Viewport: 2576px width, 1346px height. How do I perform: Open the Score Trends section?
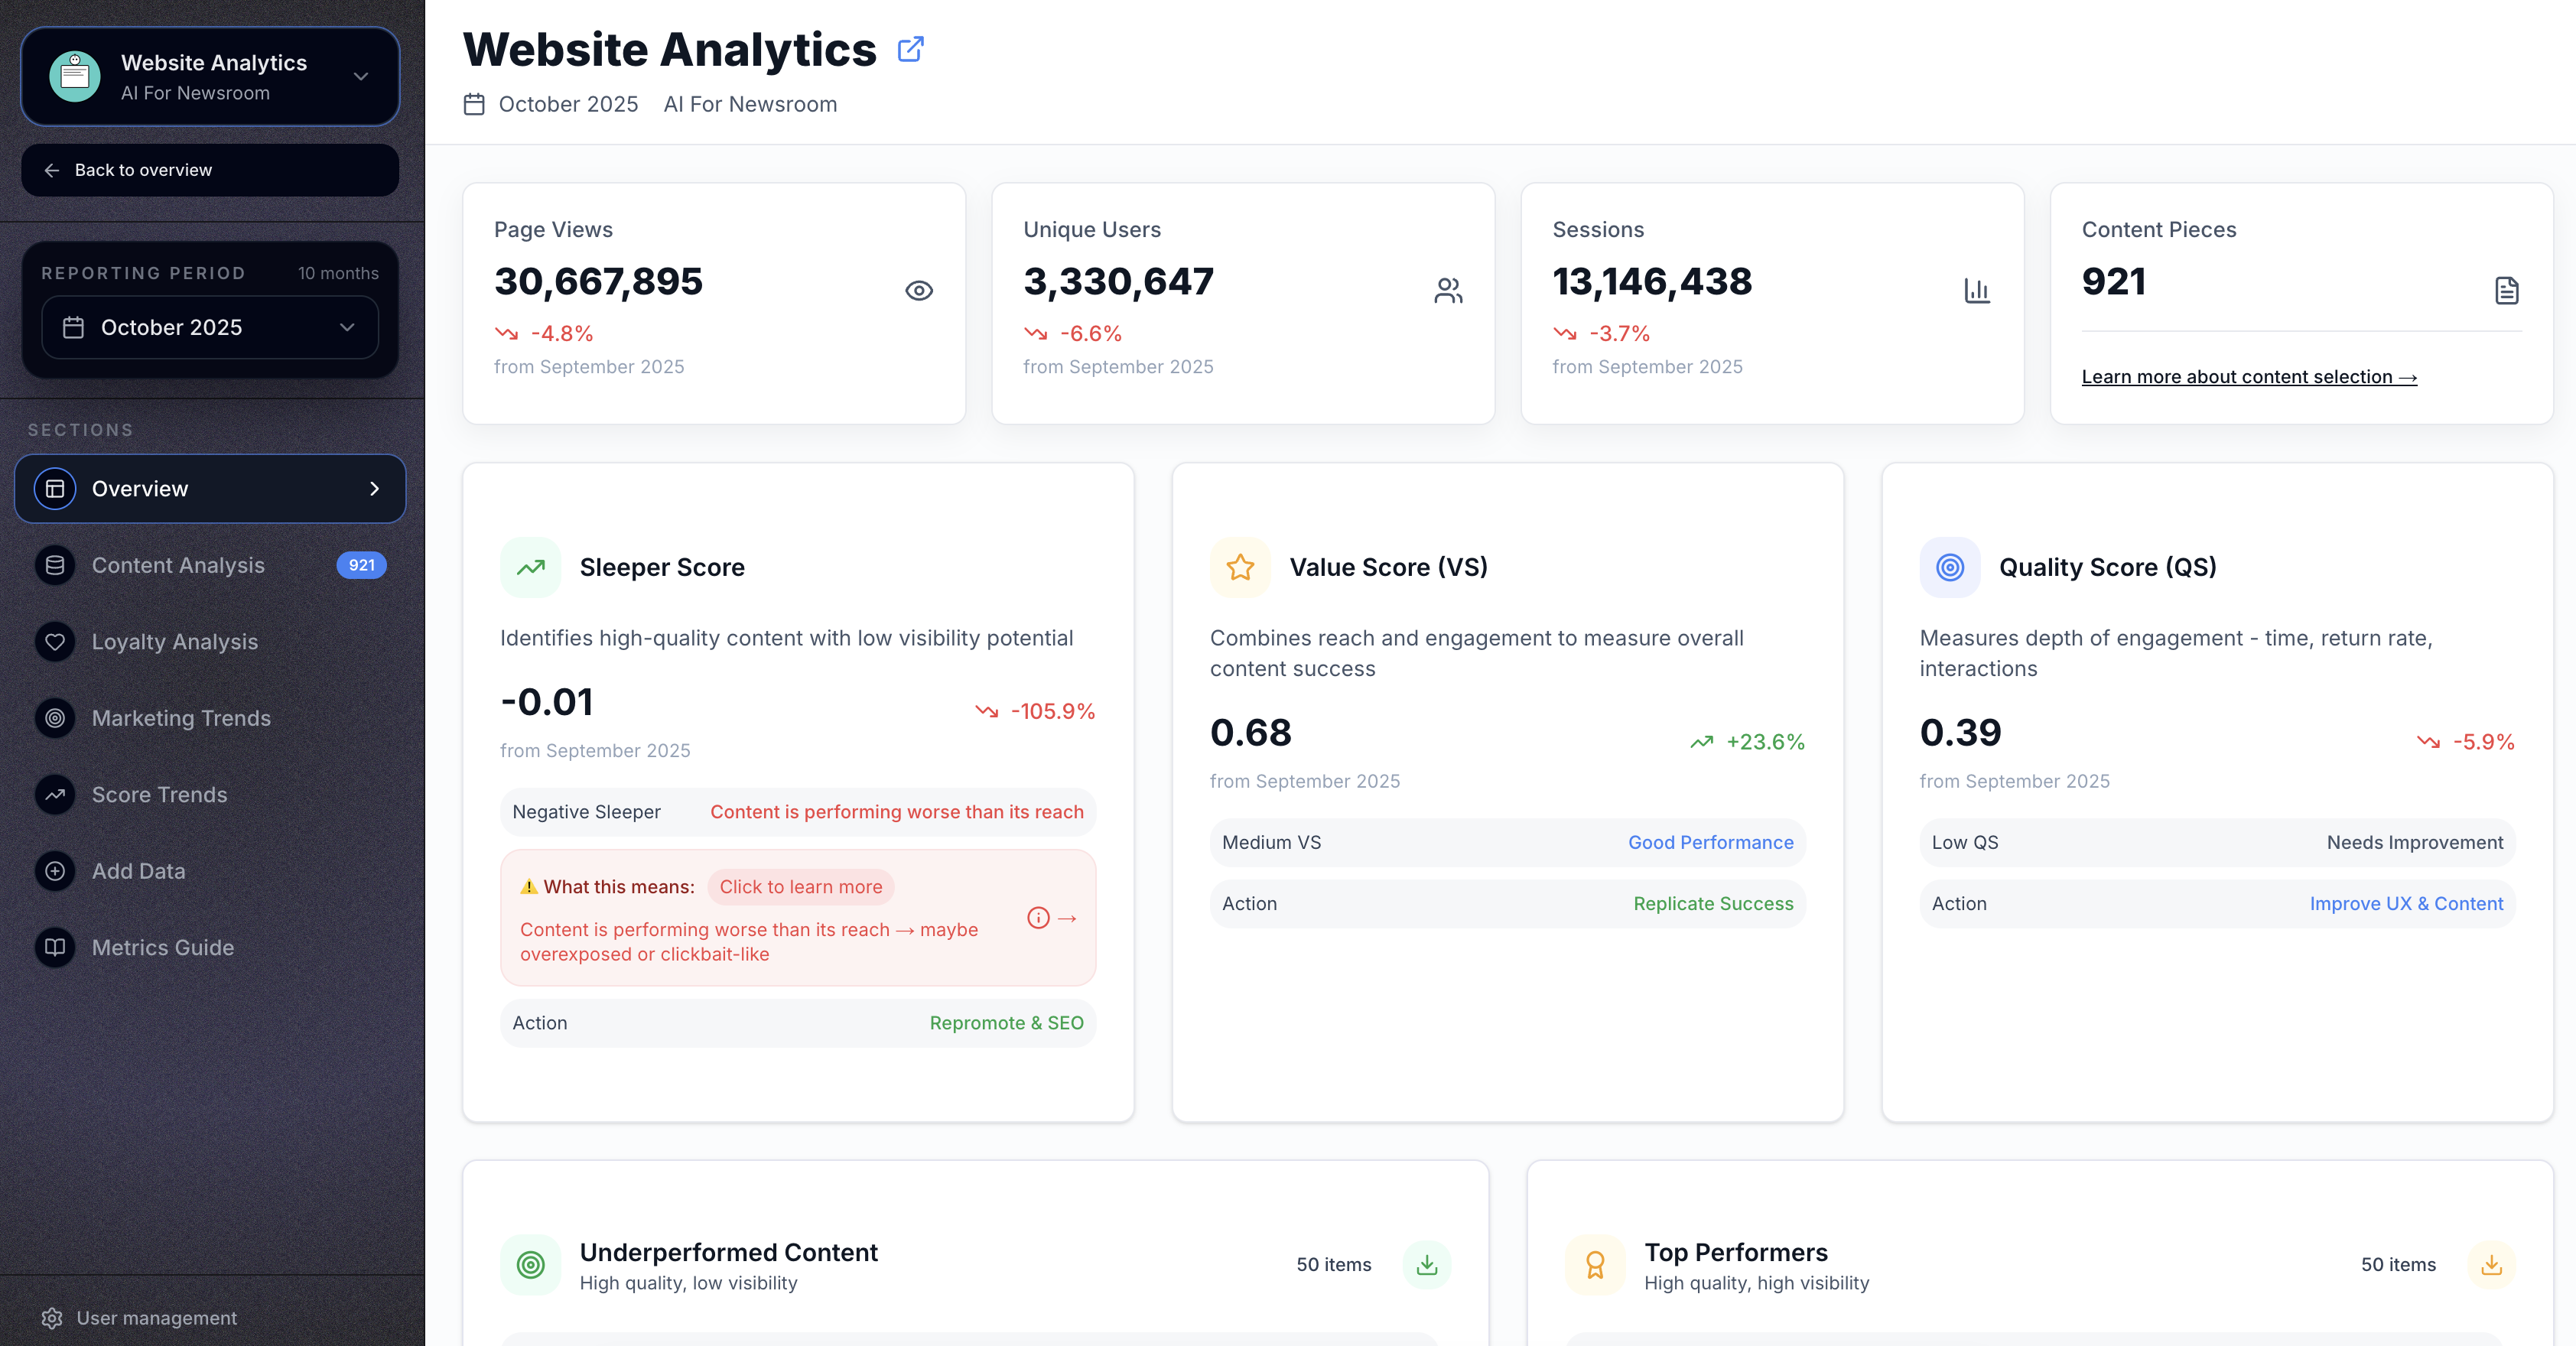pyautogui.click(x=160, y=795)
